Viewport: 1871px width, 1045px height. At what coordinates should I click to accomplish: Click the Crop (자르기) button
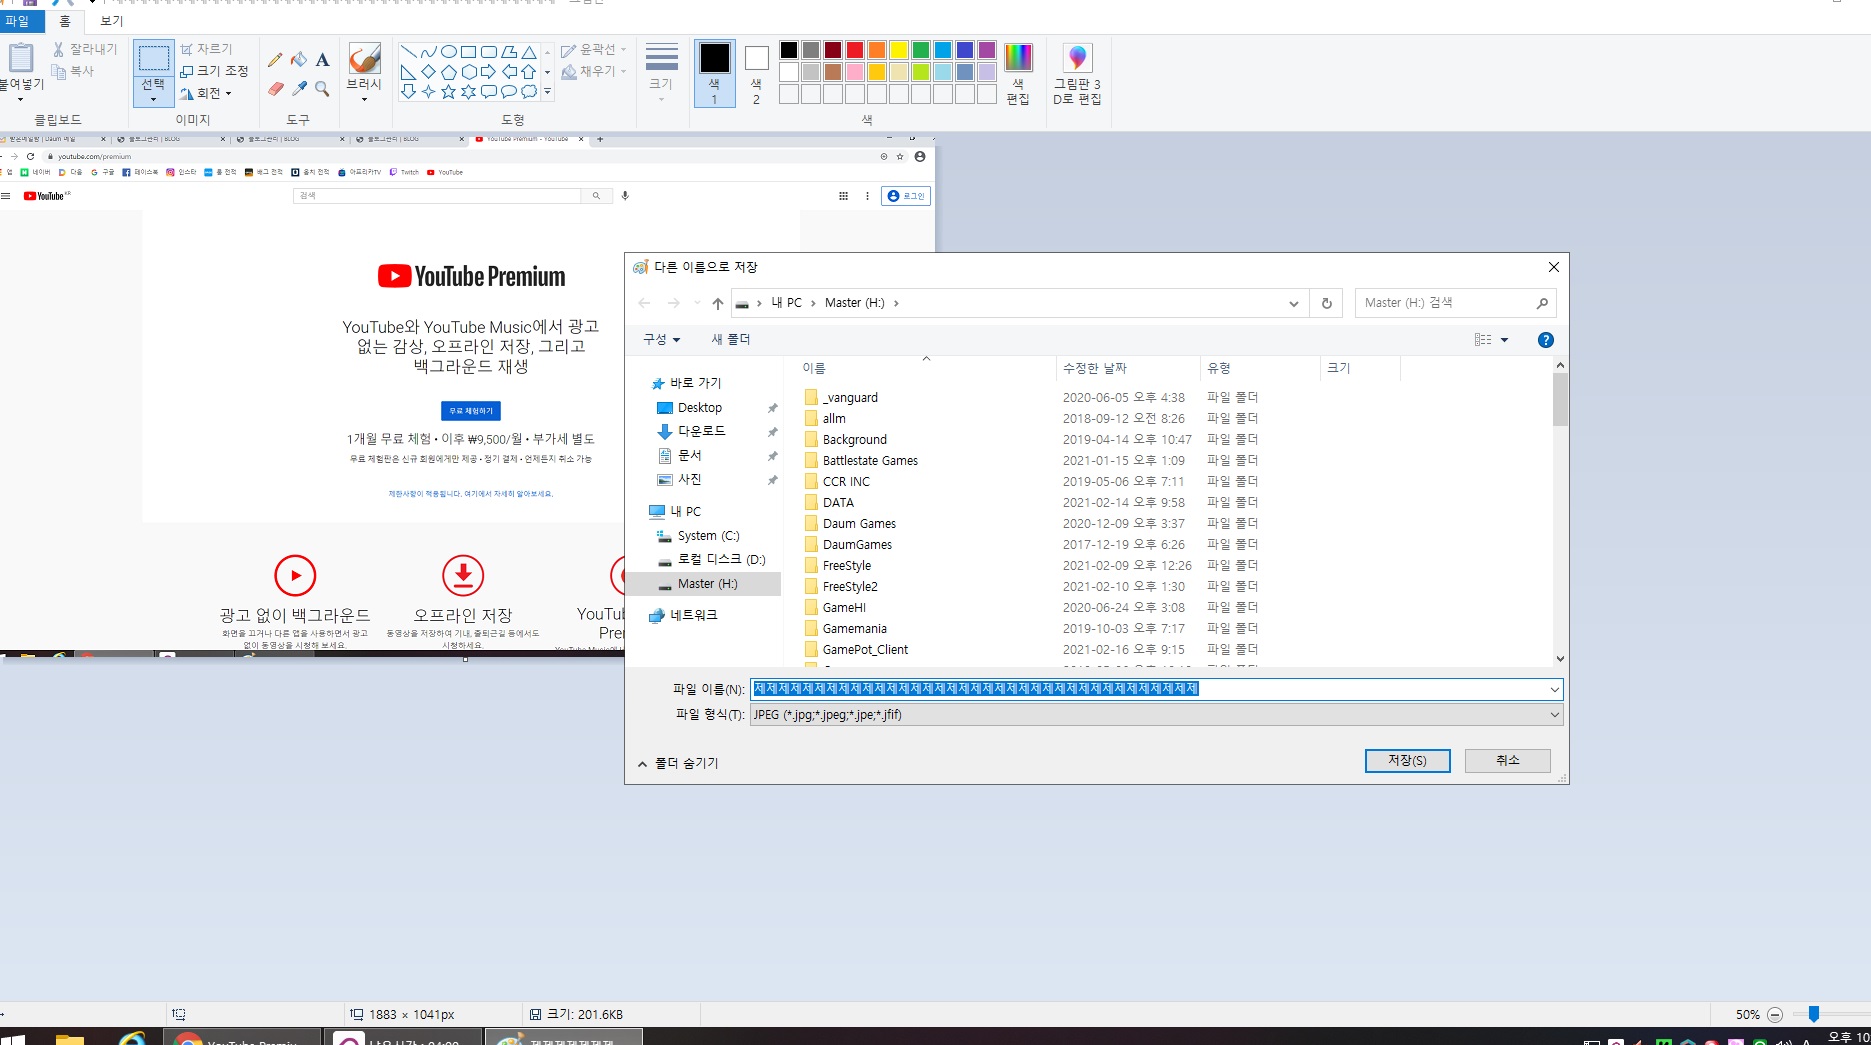(x=206, y=49)
